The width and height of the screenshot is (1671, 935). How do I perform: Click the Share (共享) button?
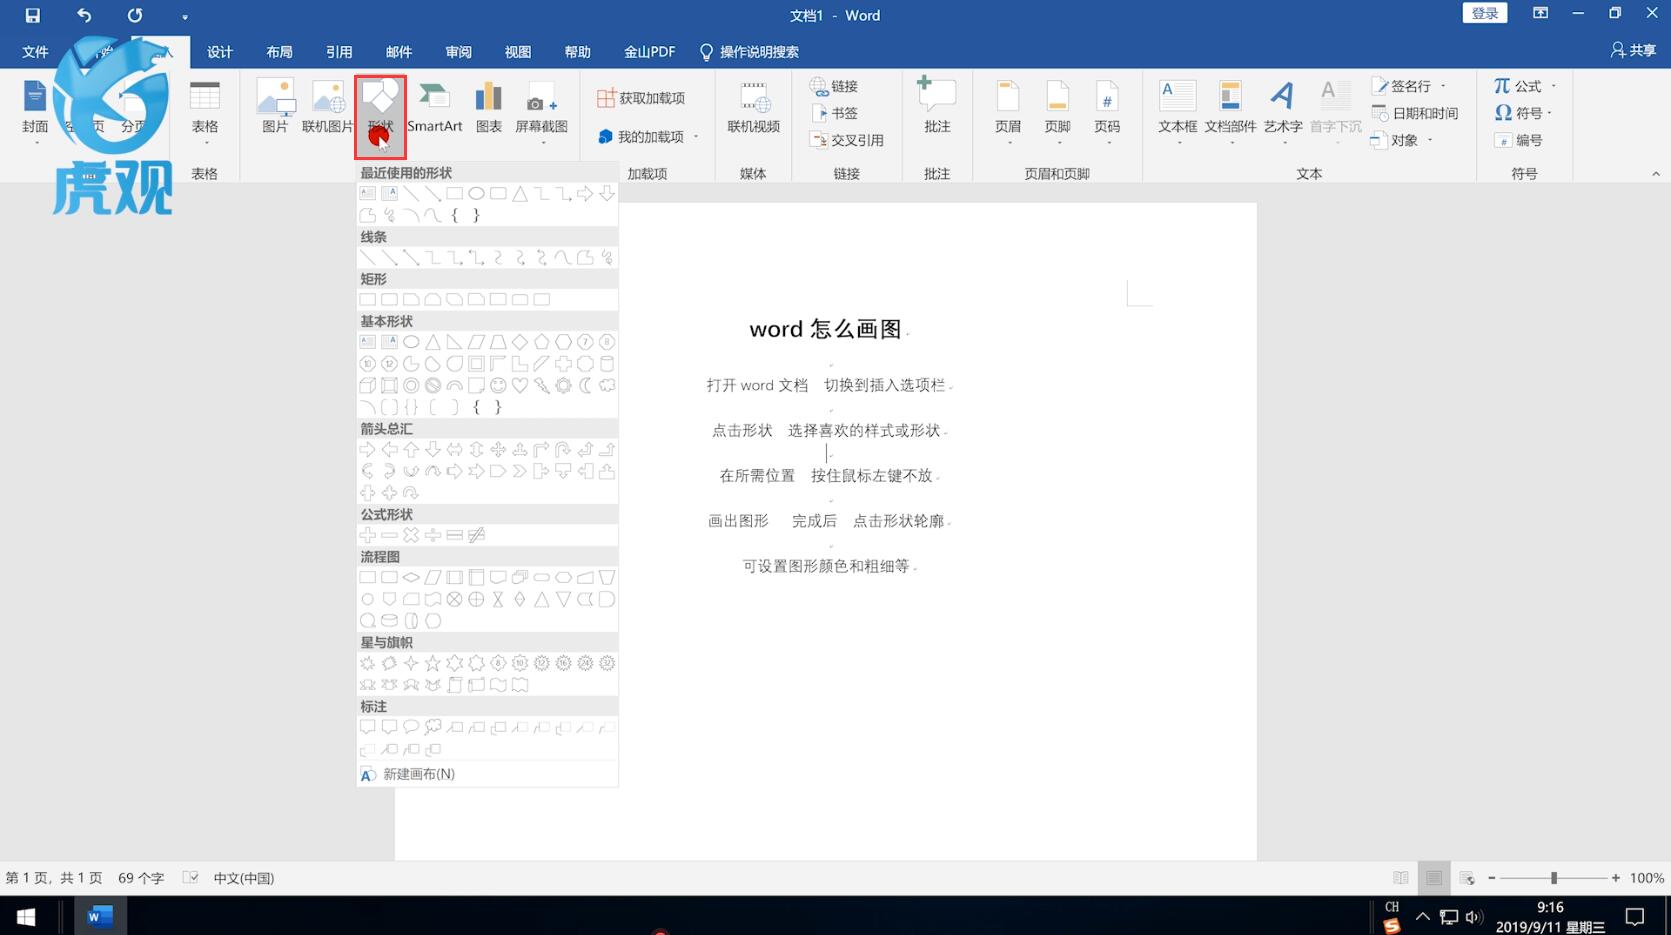[x=1633, y=50]
